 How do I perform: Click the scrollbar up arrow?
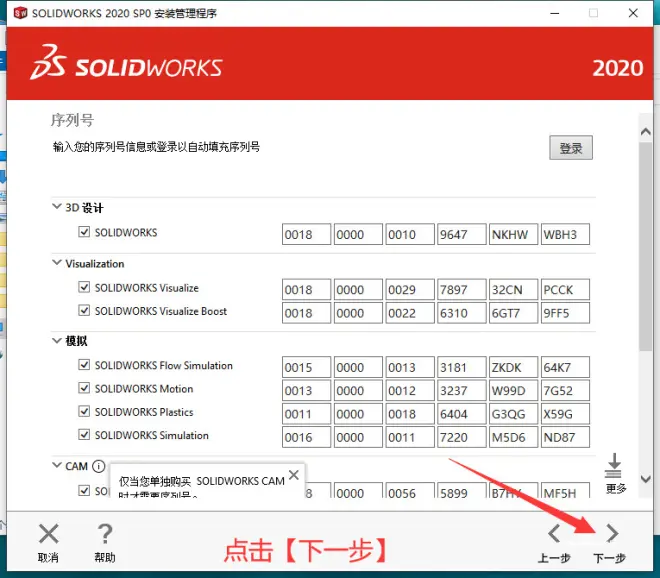tap(646, 132)
